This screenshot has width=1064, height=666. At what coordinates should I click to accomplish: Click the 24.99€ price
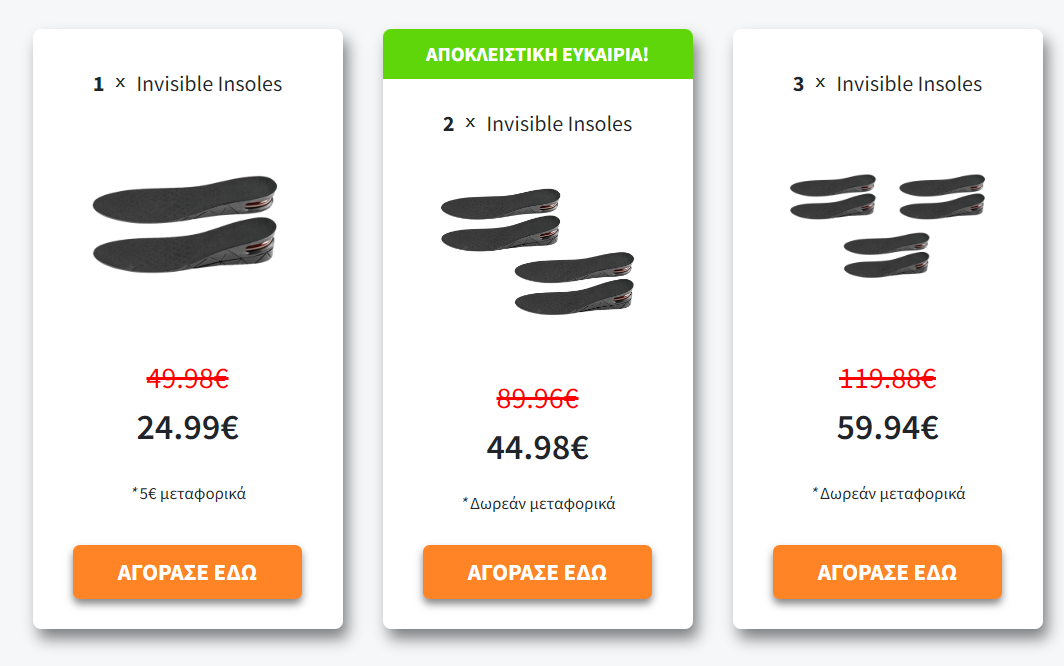click(x=187, y=428)
